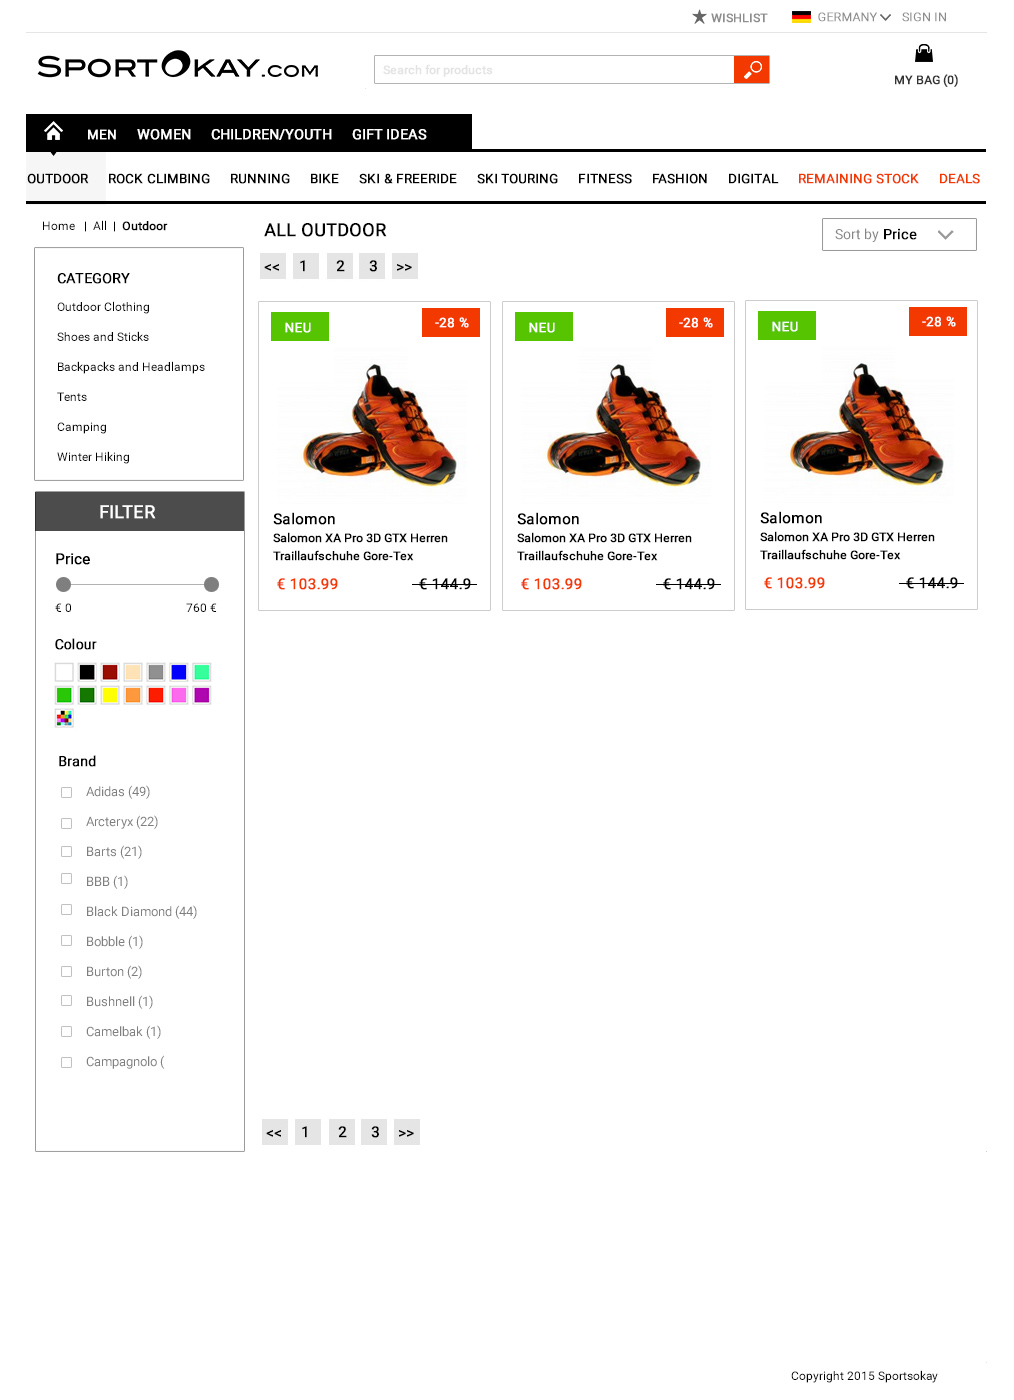Check the Camelbak brand filter
This screenshot has height=1400, width=1014.
pyautogui.click(x=66, y=1032)
